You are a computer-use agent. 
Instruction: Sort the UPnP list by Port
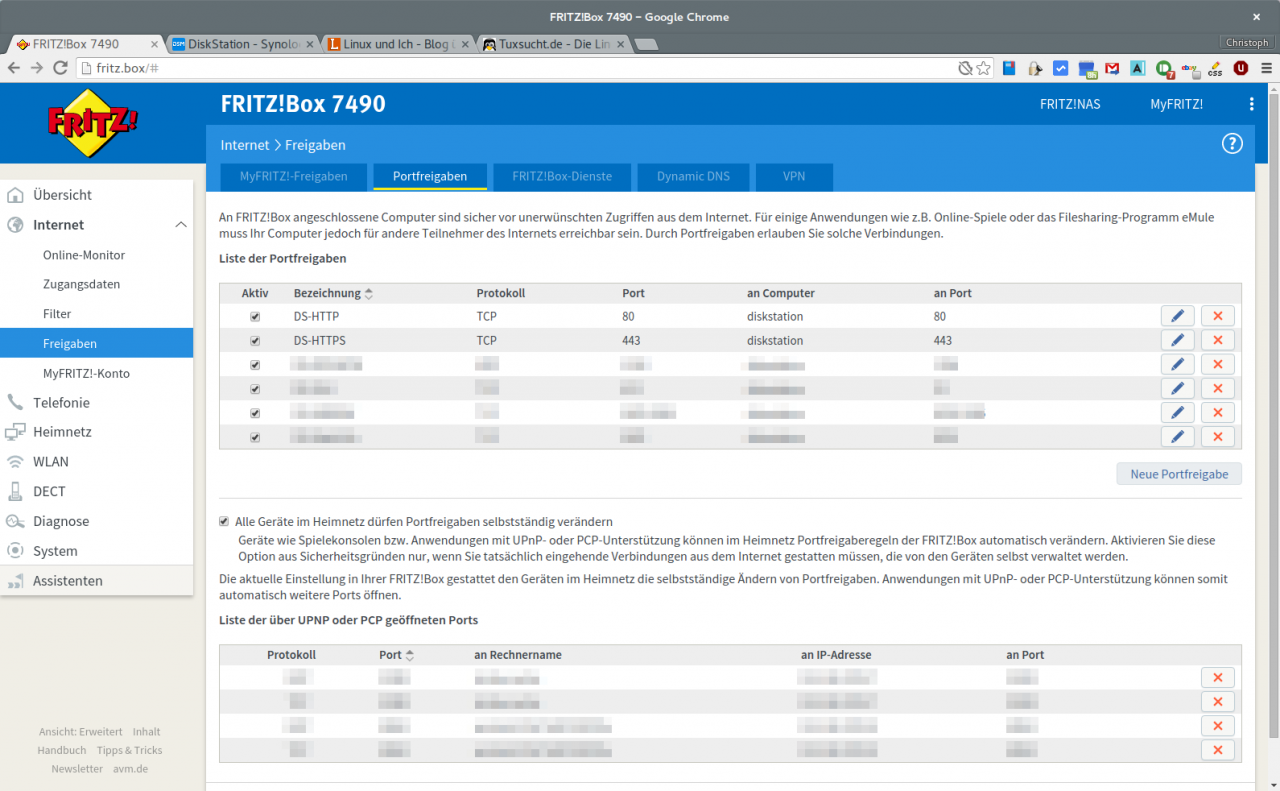396,655
